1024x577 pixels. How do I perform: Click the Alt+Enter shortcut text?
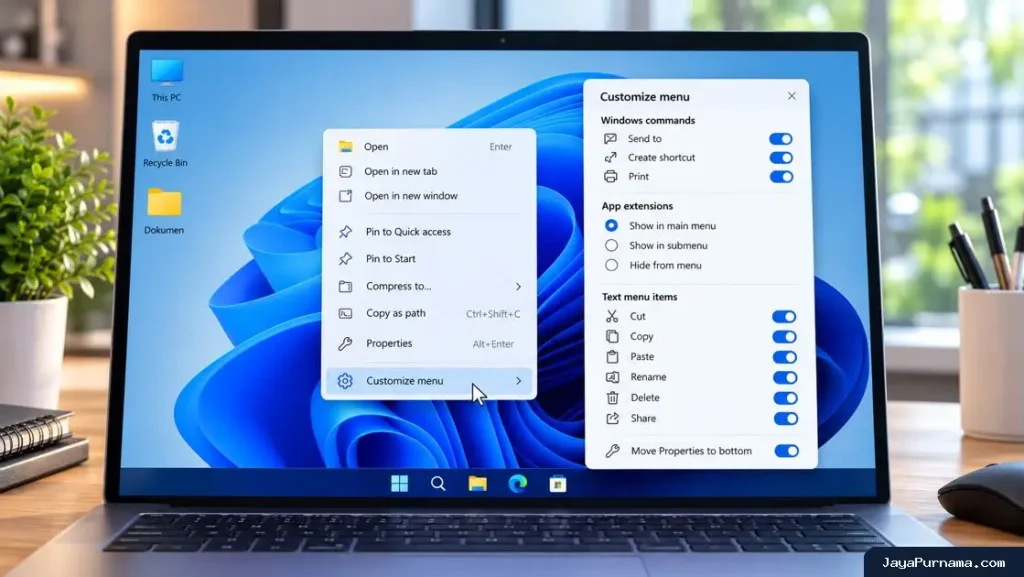[x=493, y=344]
